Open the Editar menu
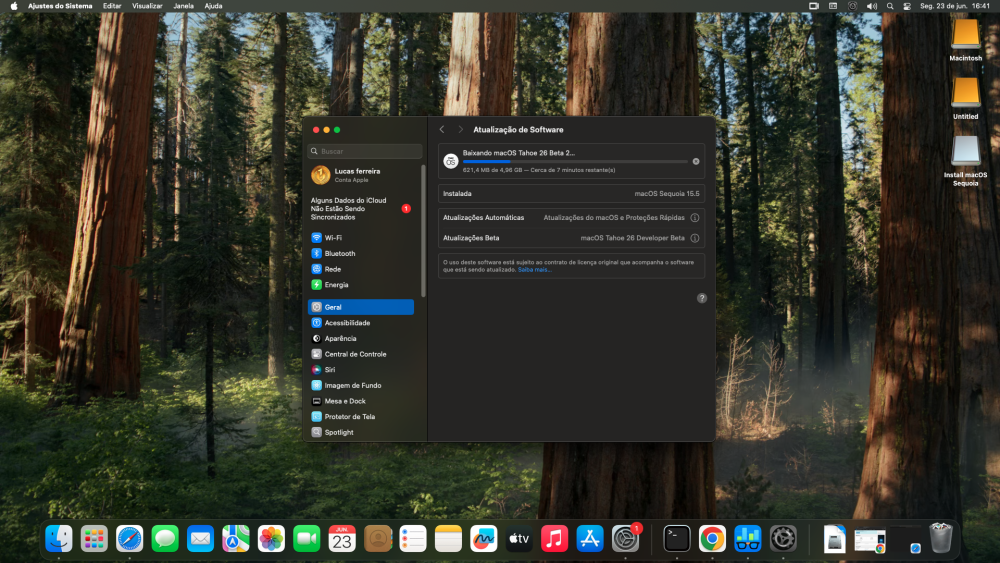The width and height of the screenshot is (1000, 563). coord(112,6)
